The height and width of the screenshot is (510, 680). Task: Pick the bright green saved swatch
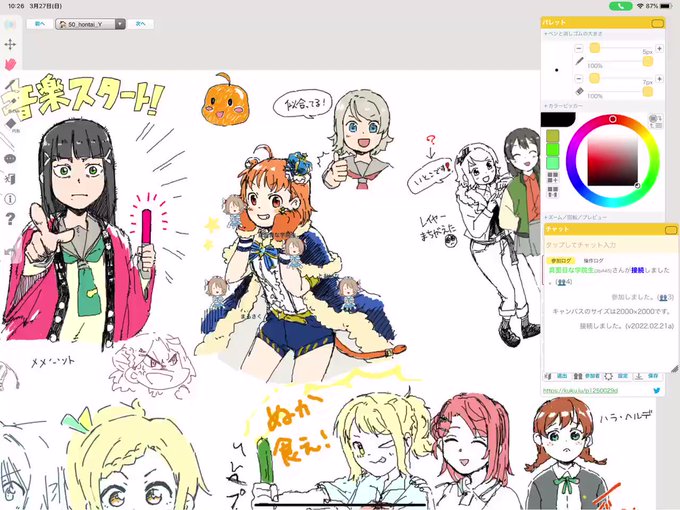click(x=552, y=150)
